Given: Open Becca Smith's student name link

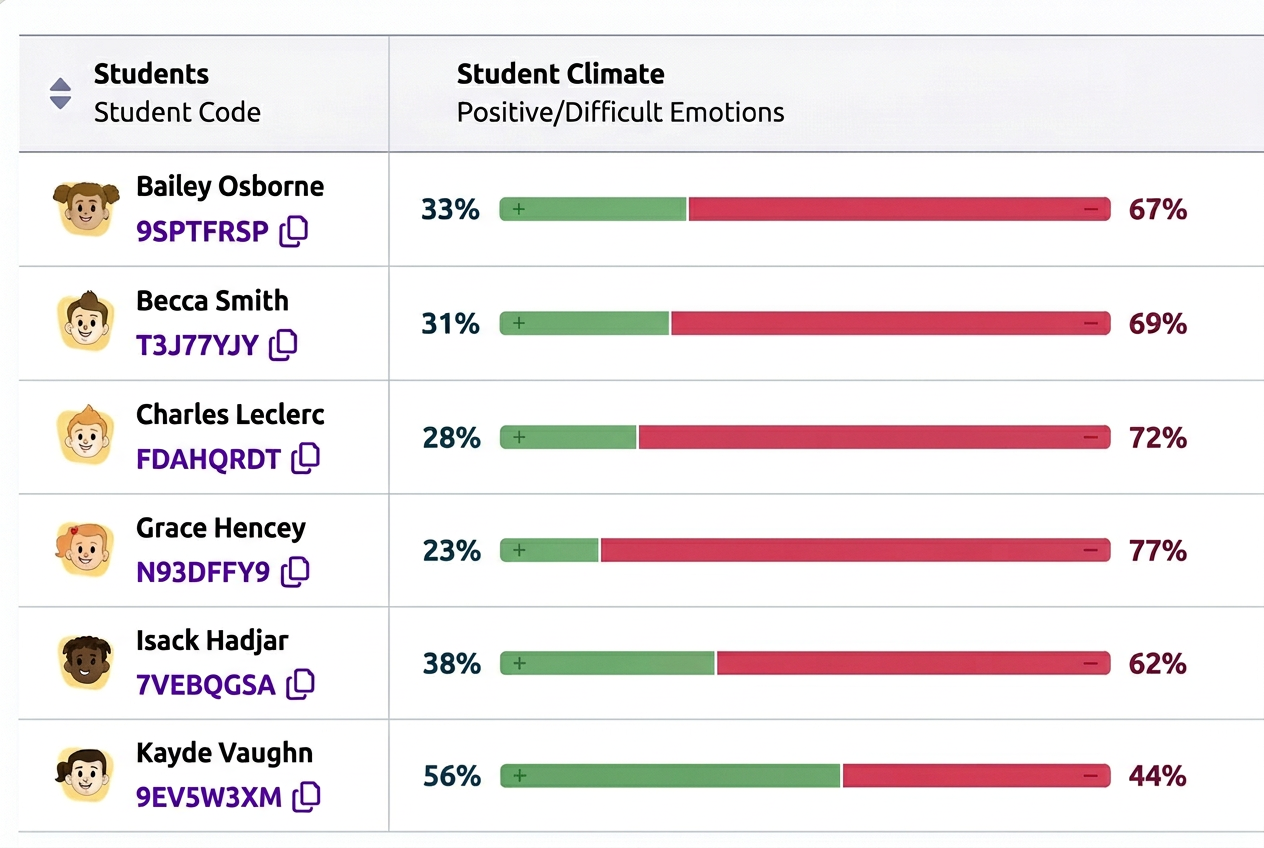Looking at the screenshot, I should (x=212, y=301).
